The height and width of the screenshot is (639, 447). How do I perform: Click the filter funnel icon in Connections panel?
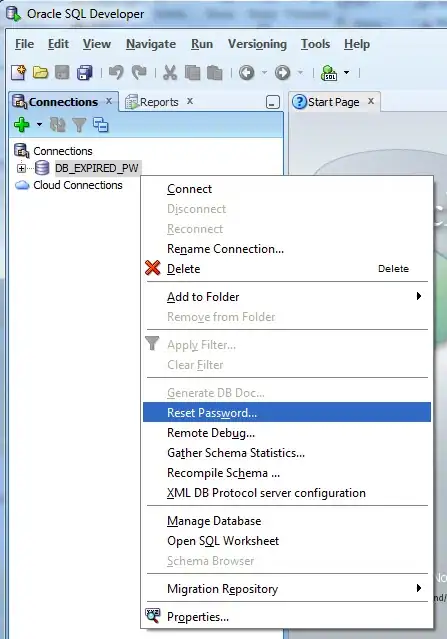point(79,125)
